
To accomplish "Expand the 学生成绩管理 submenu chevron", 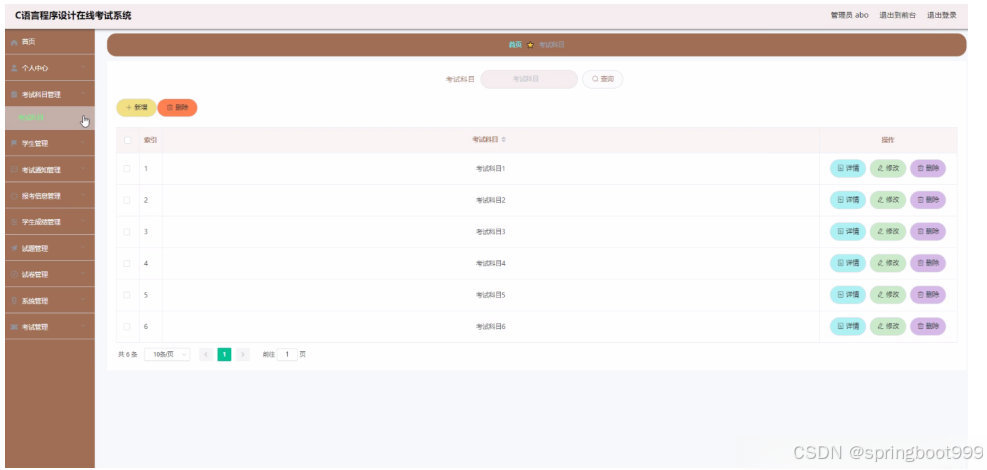I will click(x=83, y=221).
